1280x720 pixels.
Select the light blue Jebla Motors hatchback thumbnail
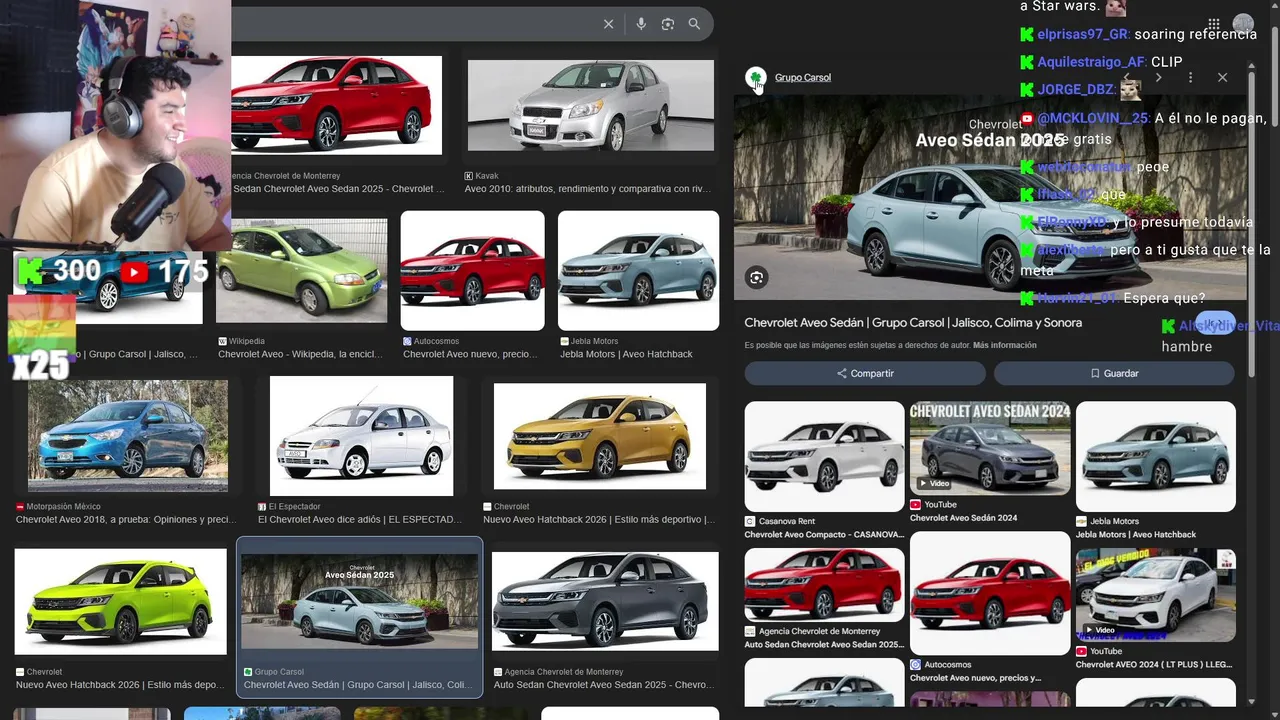(638, 270)
